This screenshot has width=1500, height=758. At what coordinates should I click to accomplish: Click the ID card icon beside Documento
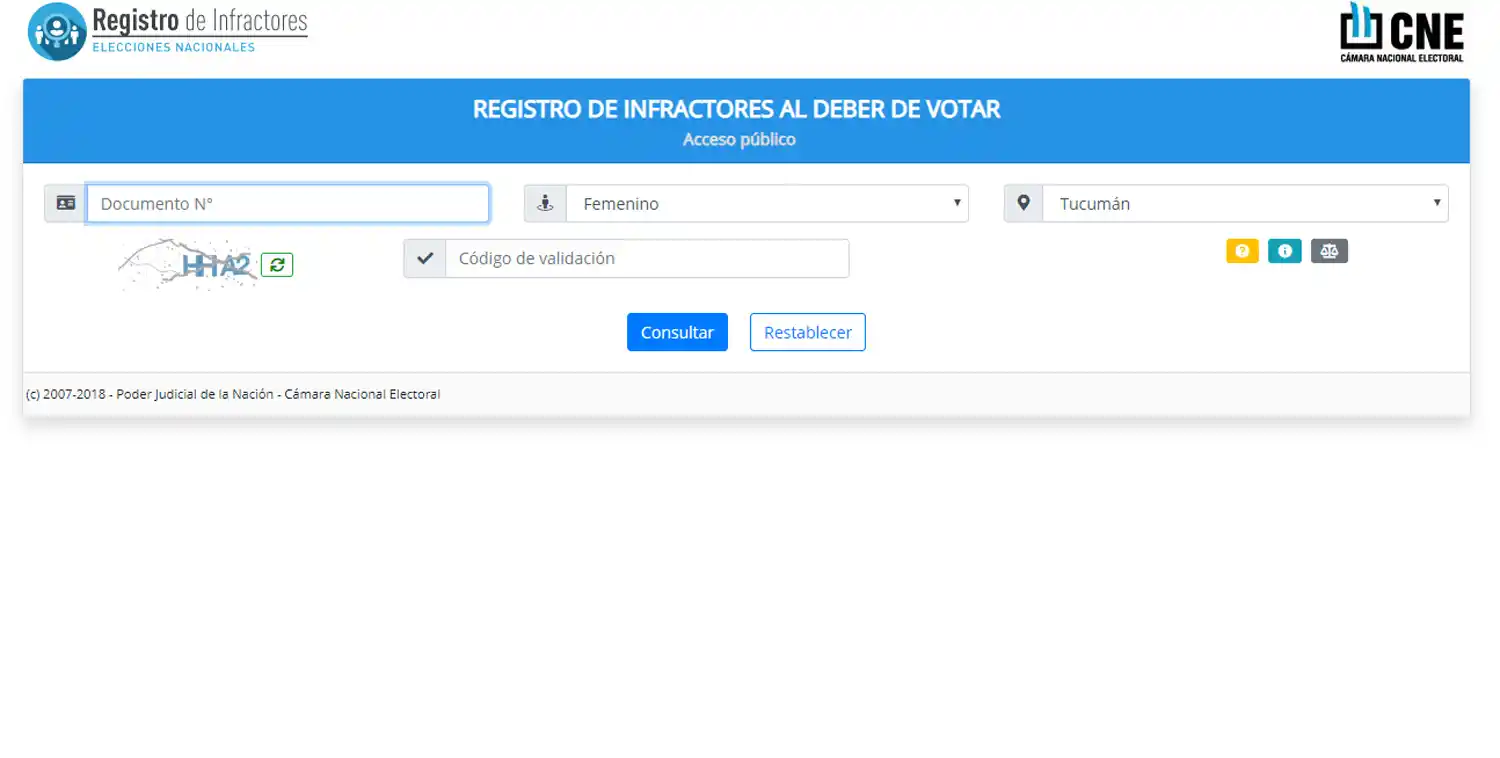64,203
